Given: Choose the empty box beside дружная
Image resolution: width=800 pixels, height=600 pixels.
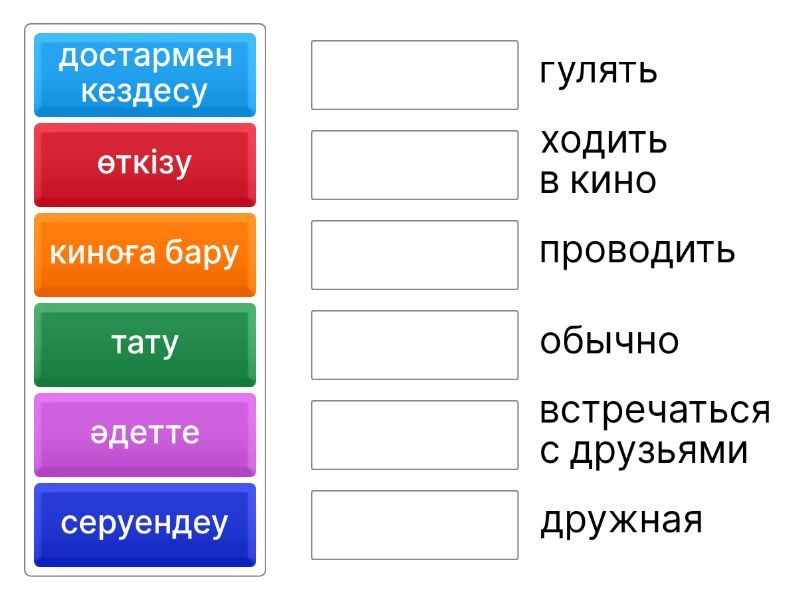Looking at the screenshot, I should [414, 525].
